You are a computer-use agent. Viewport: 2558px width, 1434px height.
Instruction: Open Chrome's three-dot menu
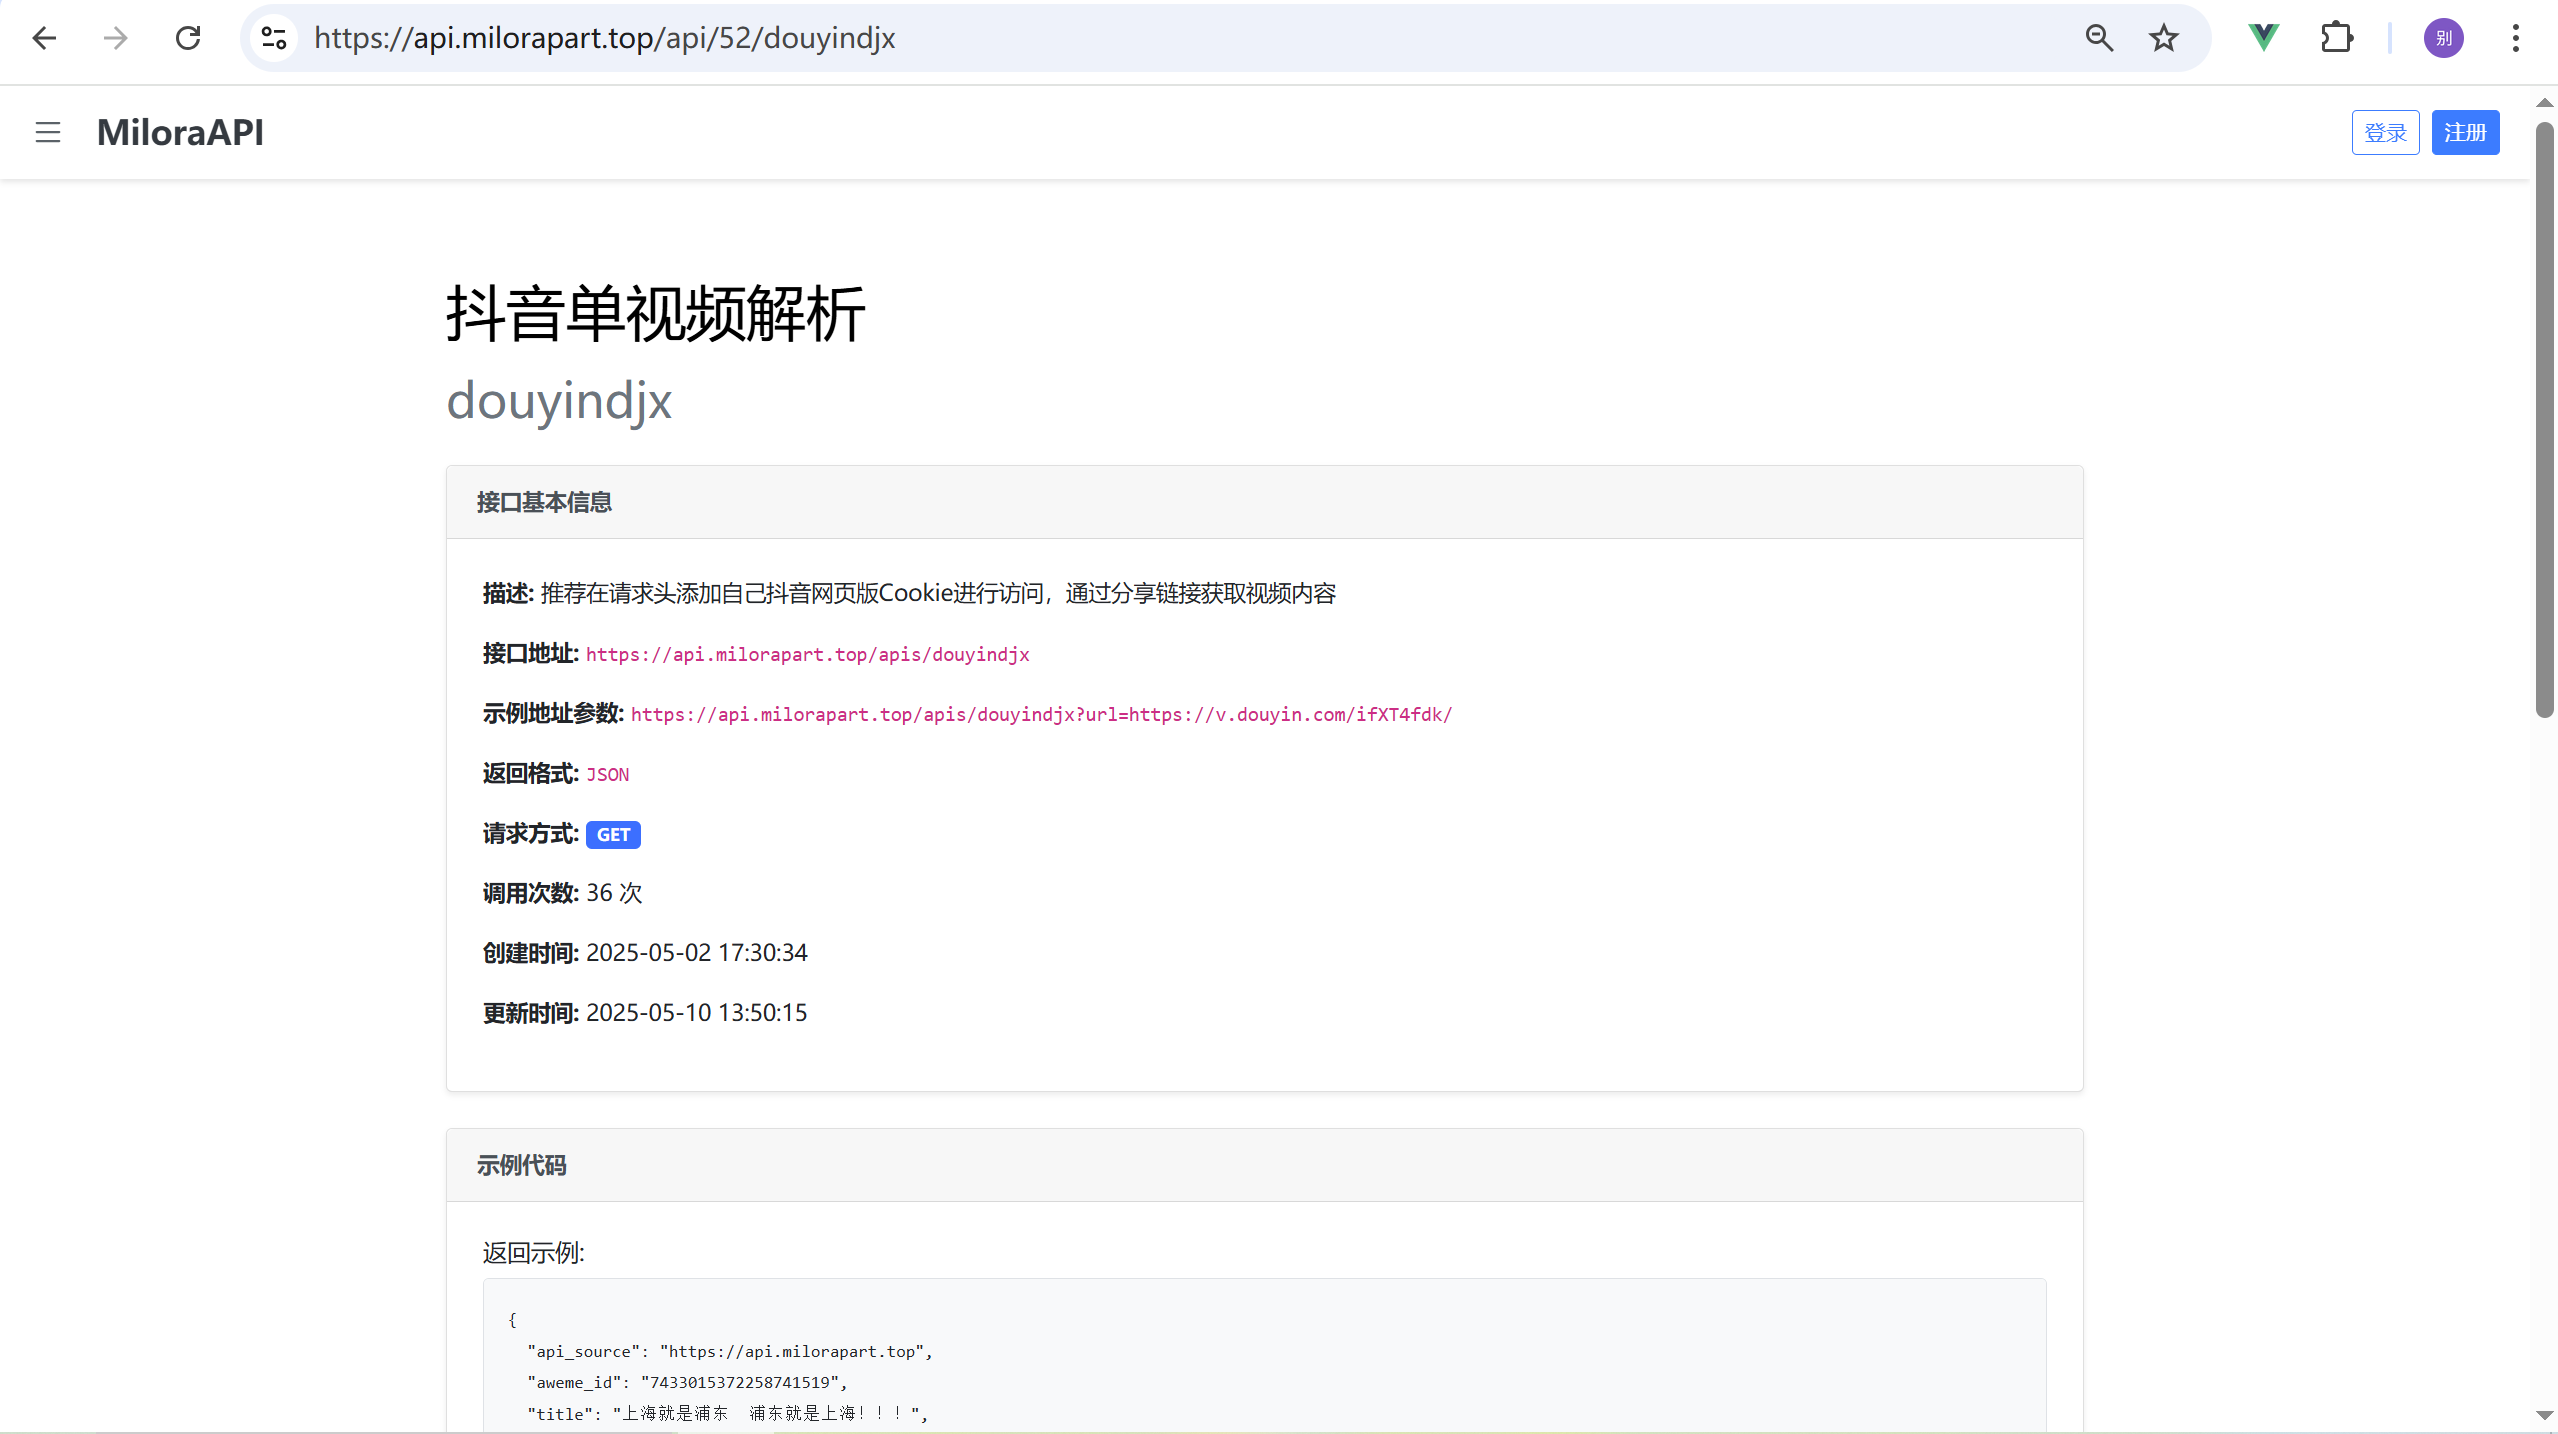tap(2516, 38)
